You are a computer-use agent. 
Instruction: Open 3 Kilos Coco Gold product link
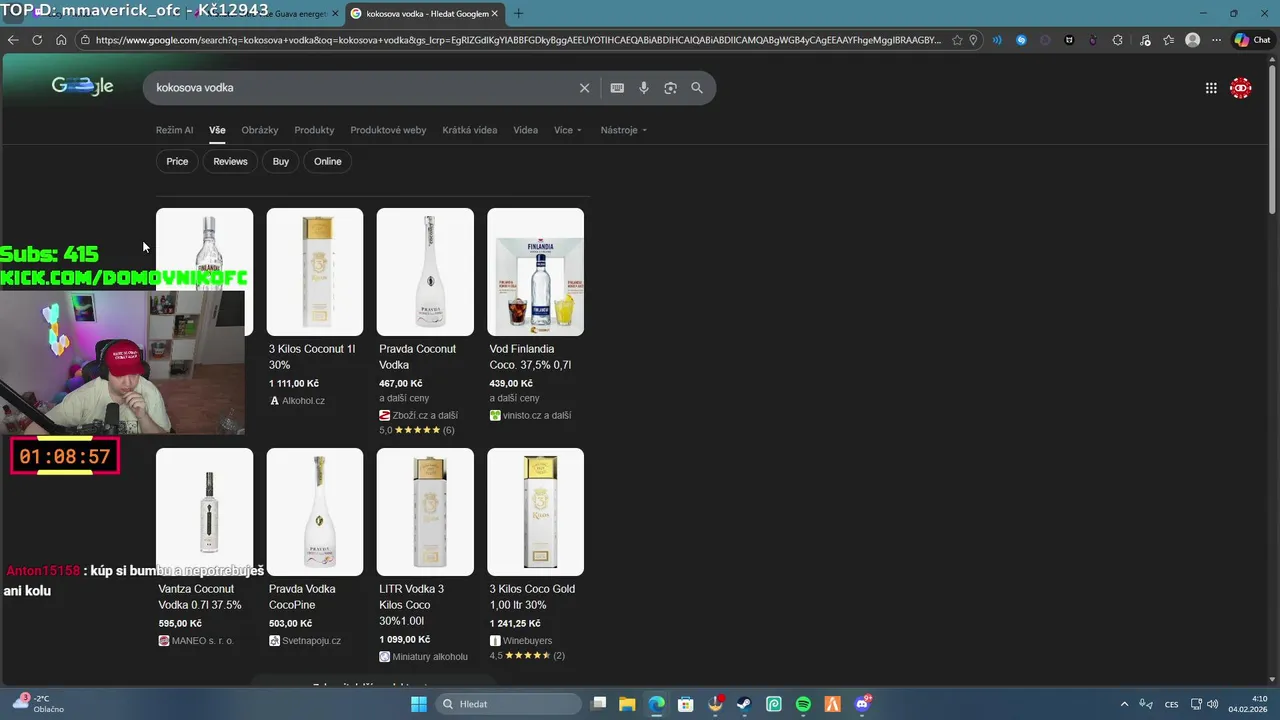532,597
